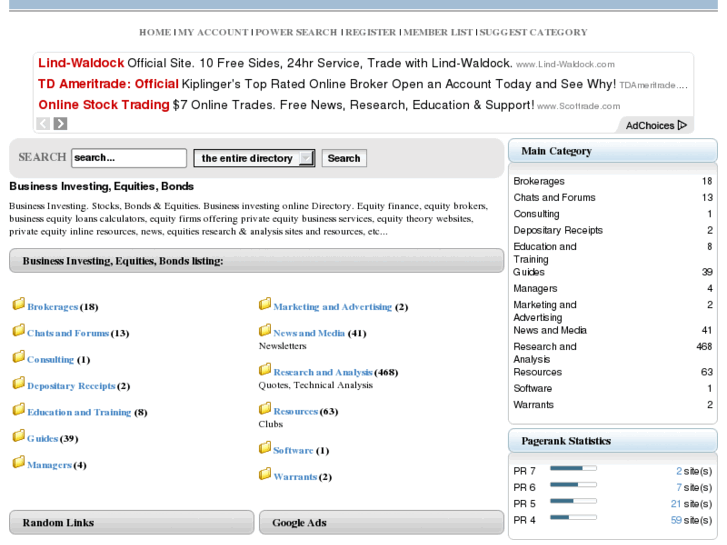This screenshot has width=727, height=545.
Task: Show next ads with right arrow
Action: point(60,123)
